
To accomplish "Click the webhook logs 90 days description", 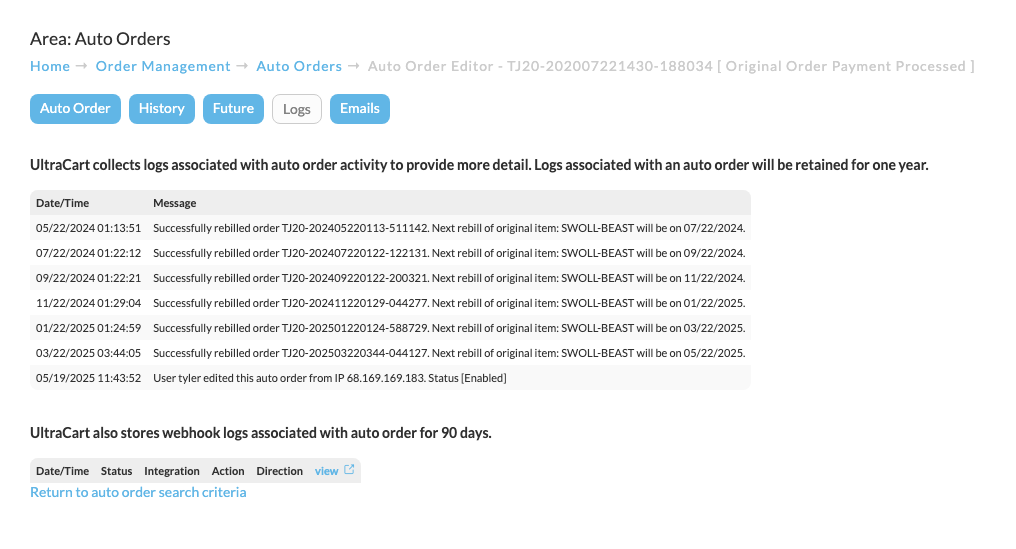I will pyautogui.click(x=260, y=433).
